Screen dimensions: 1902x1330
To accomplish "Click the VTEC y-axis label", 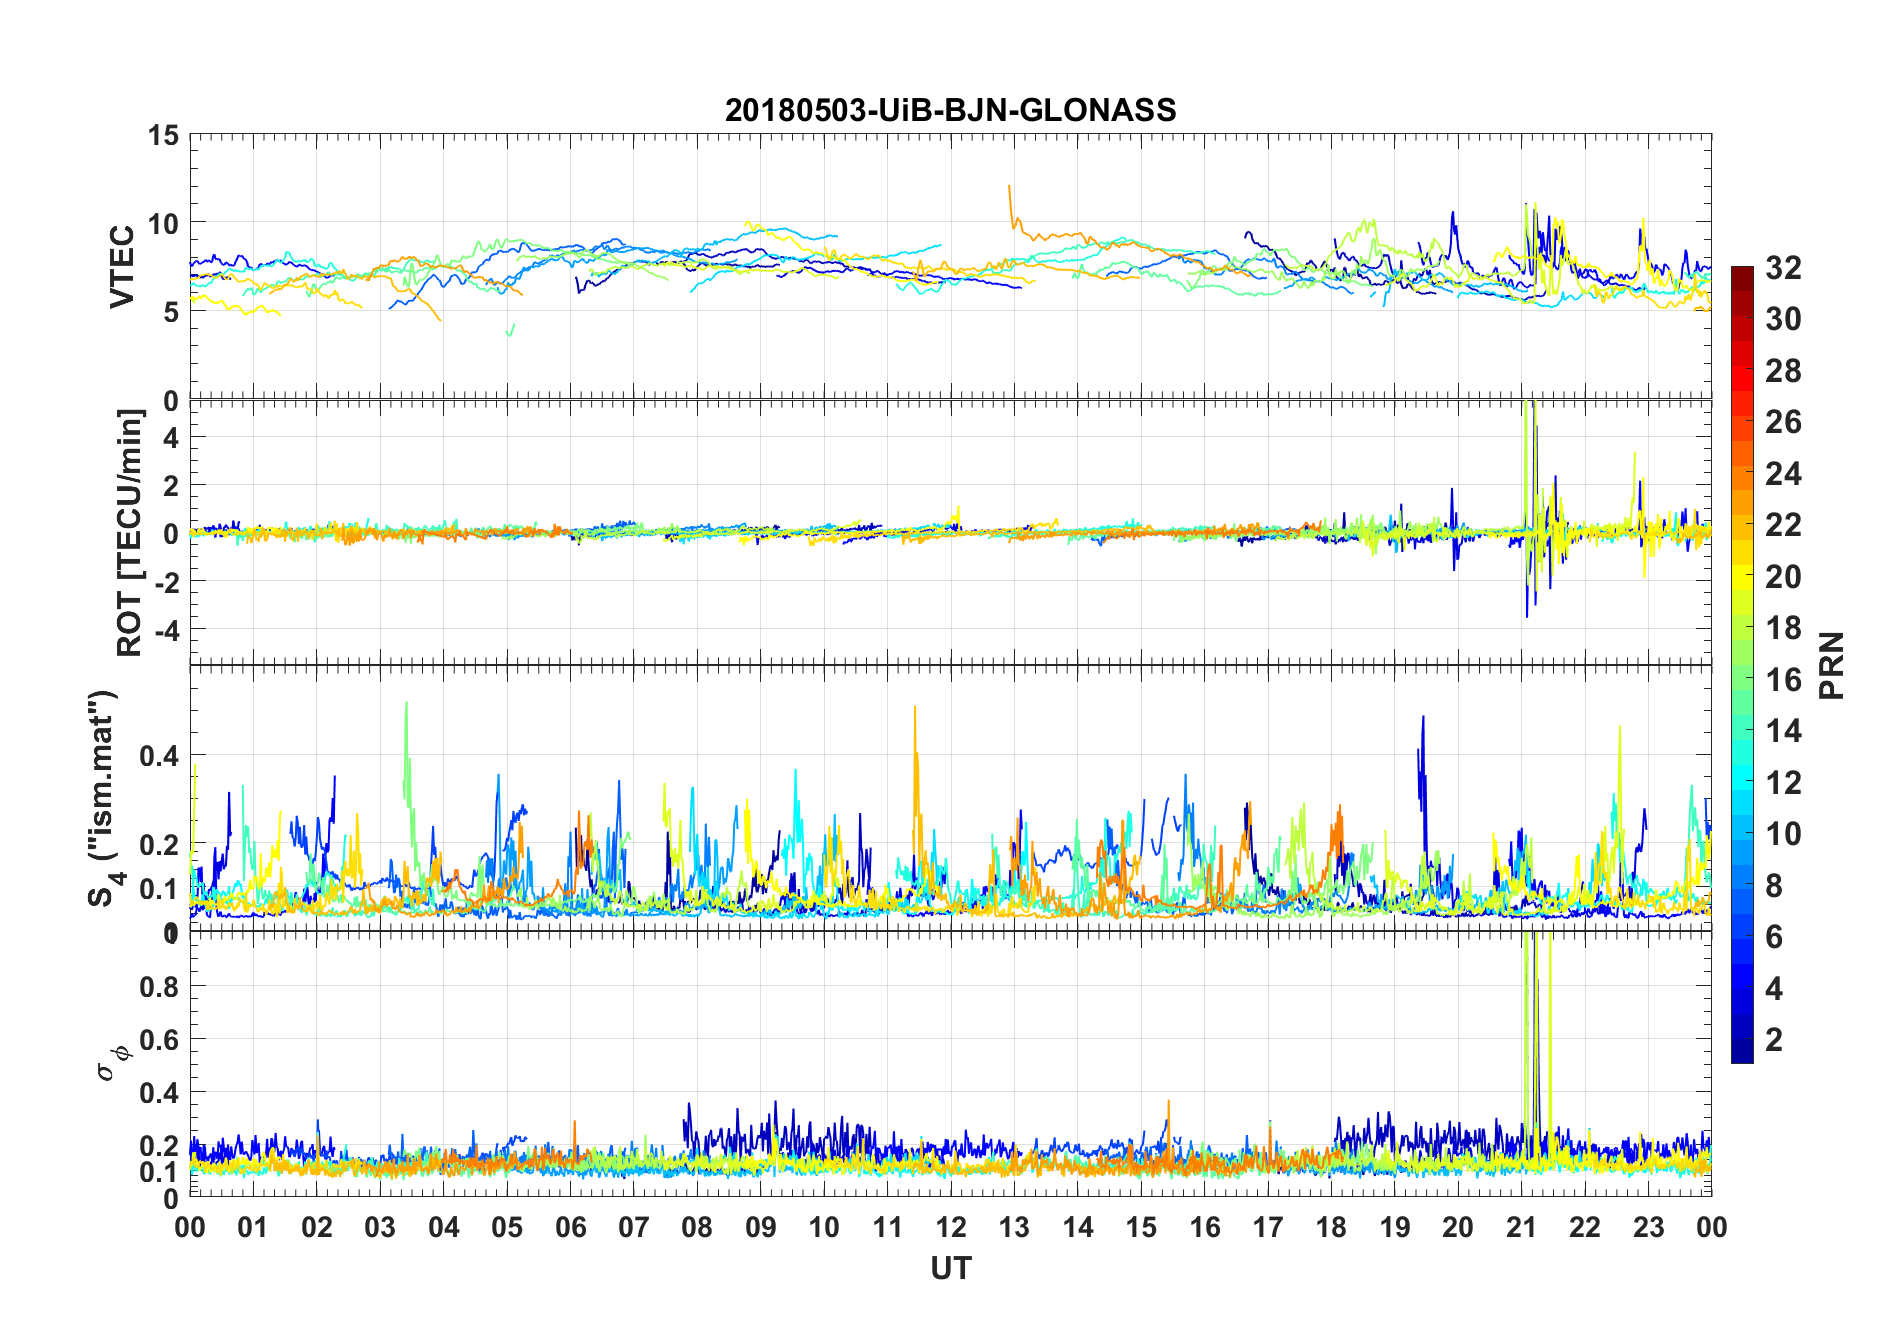I will [x=122, y=267].
